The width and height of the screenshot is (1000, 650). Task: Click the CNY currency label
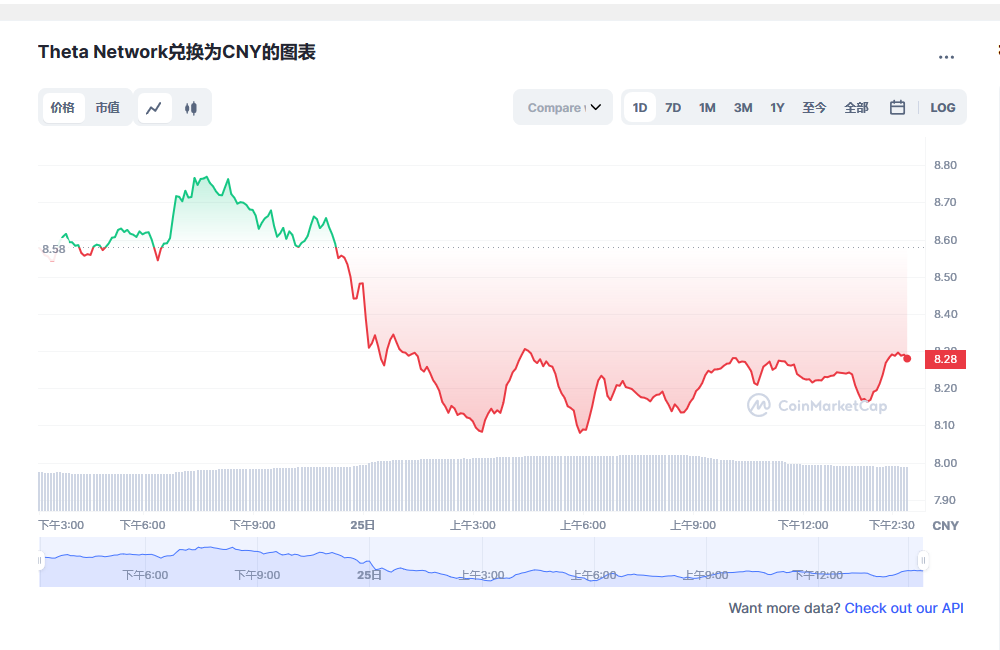(945, 526)
